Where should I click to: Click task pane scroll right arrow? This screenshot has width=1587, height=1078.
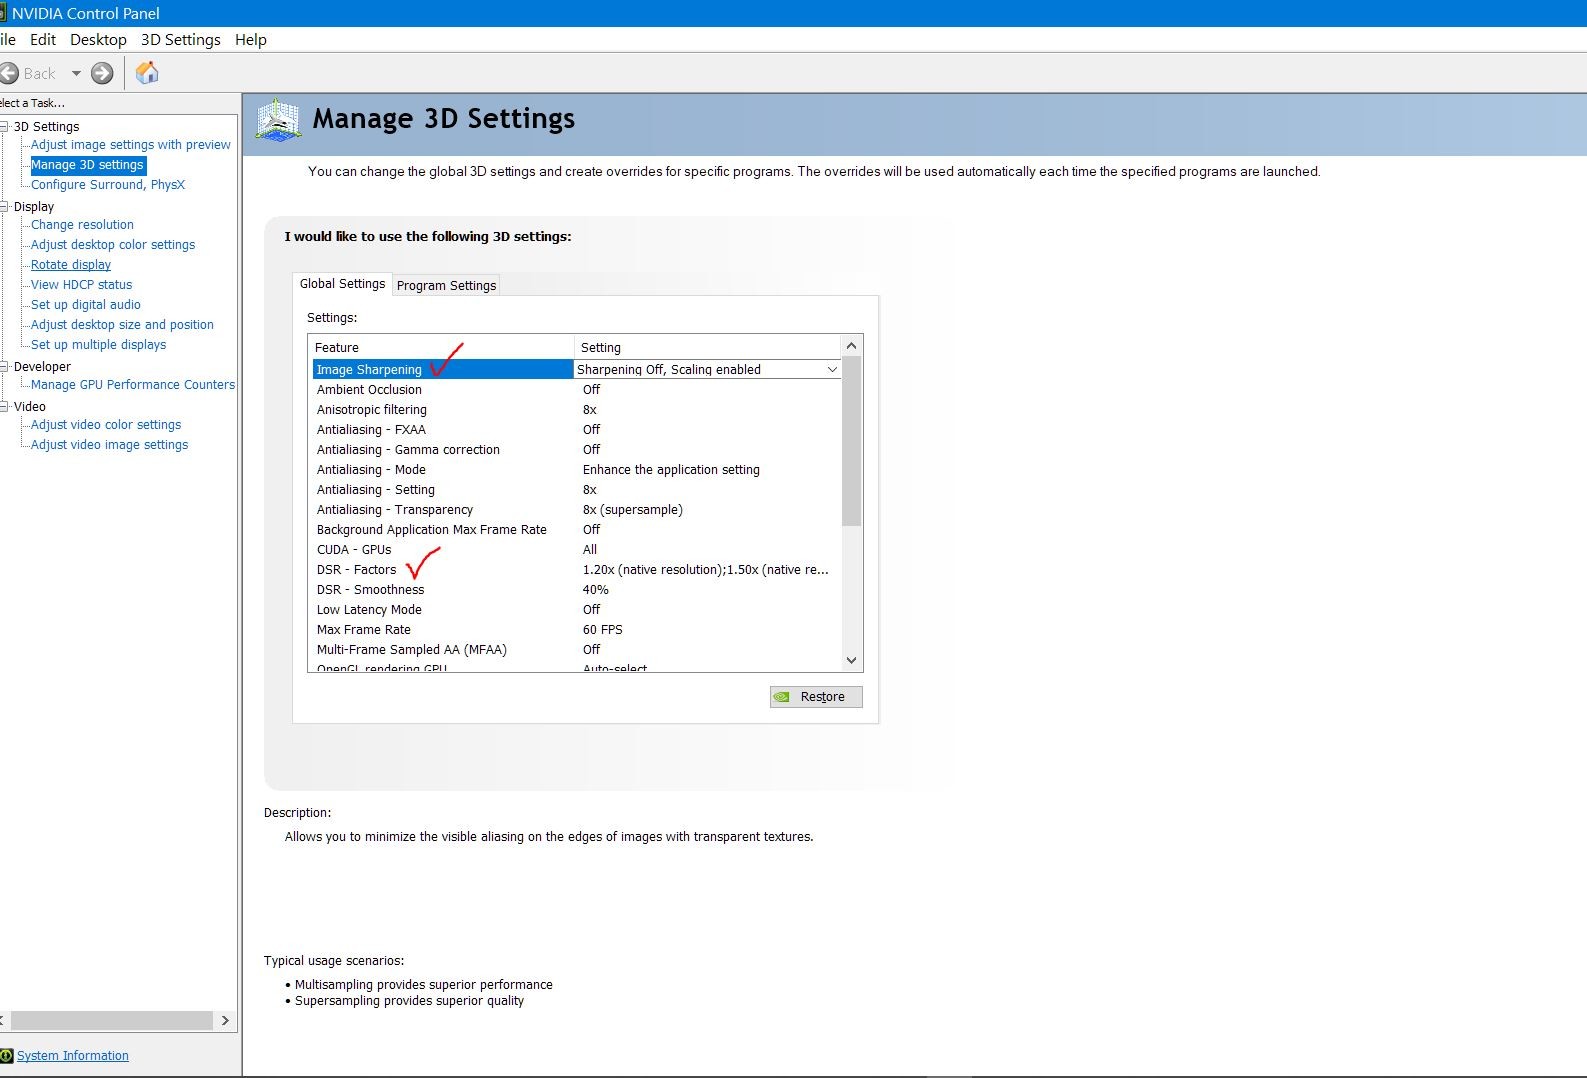pyautogui.click(x=226, y=1021)
